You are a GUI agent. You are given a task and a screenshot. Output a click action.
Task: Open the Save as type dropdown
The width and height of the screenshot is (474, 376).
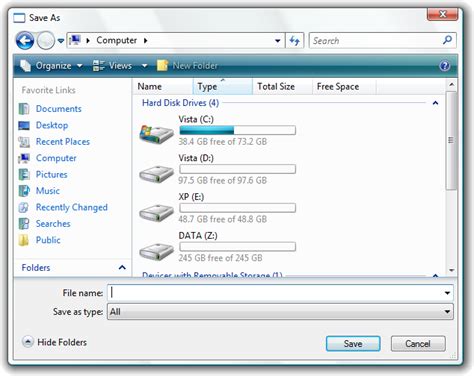(280, 312)
